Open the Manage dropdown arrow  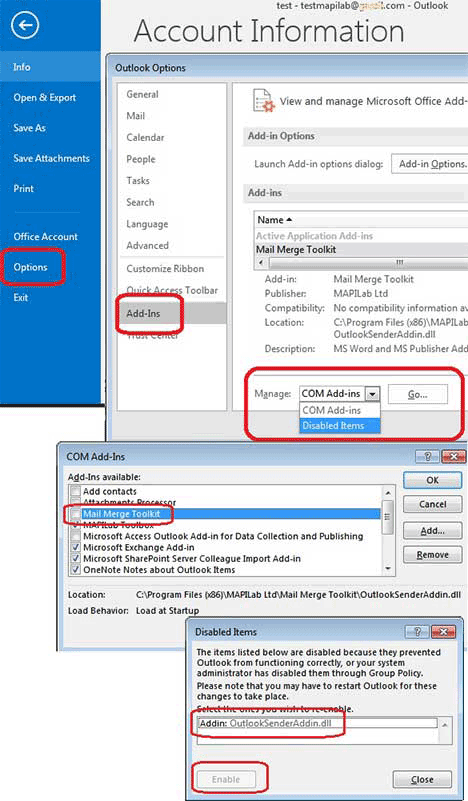(x=373, y=394)
